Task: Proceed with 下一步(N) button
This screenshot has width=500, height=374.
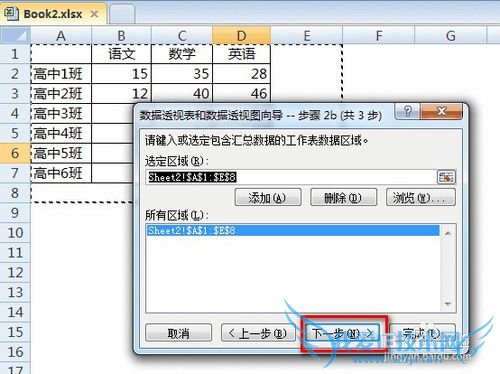Action: (343, 333)
